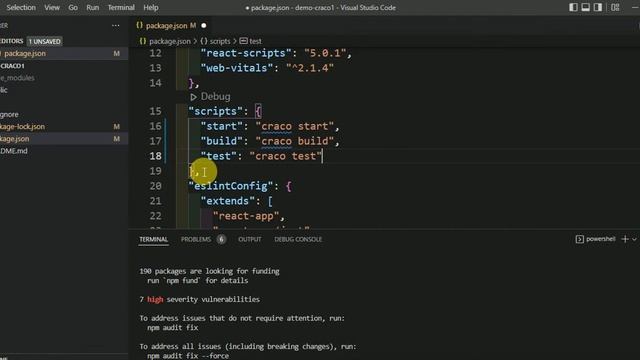Open the Selection menu
This screenshot has width=640, height=360.
pyautogui.click(x=21, y=7)
